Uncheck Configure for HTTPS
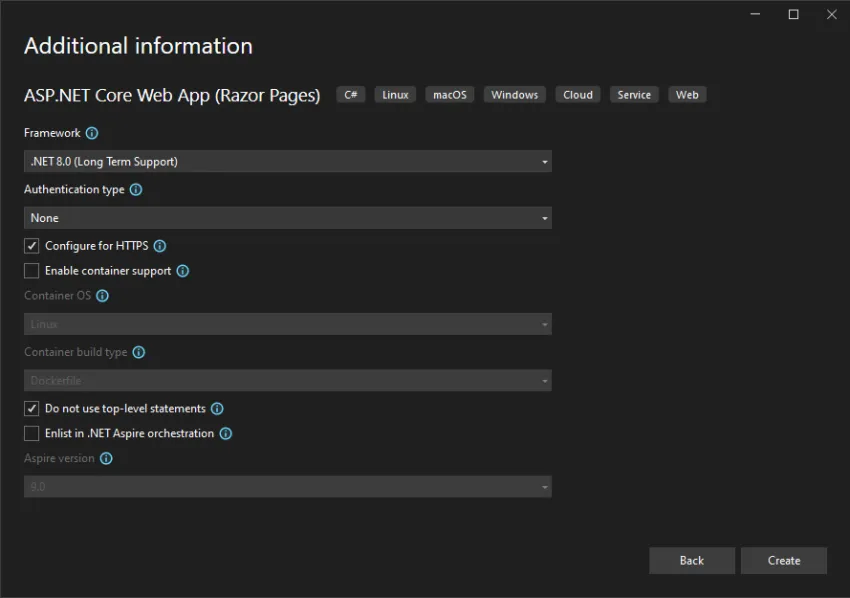The height and width of the screenshot is (598, 850). point(31,245)
